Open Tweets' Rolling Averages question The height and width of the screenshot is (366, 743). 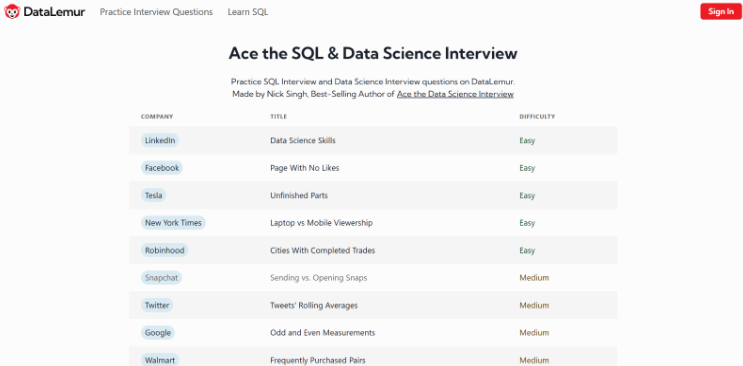(314, 305)
